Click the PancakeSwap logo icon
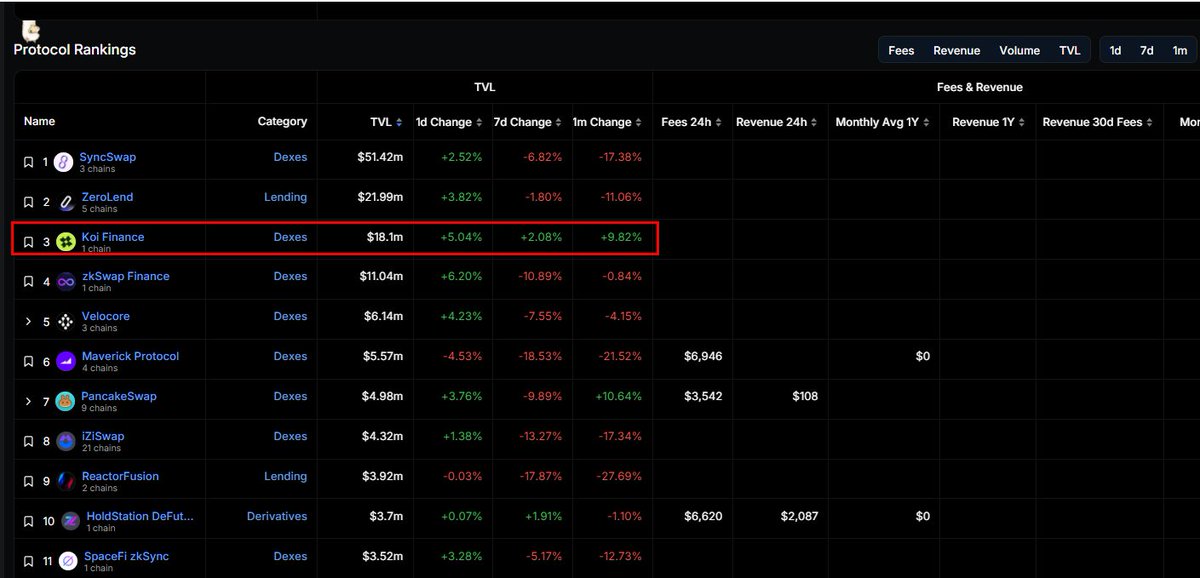The height and width of the screenshot is (578, 1200). (x=65, y=401)
